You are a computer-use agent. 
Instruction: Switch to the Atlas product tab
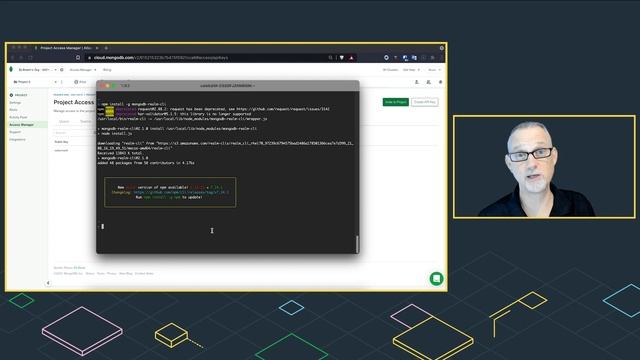(x=80, y=82)
